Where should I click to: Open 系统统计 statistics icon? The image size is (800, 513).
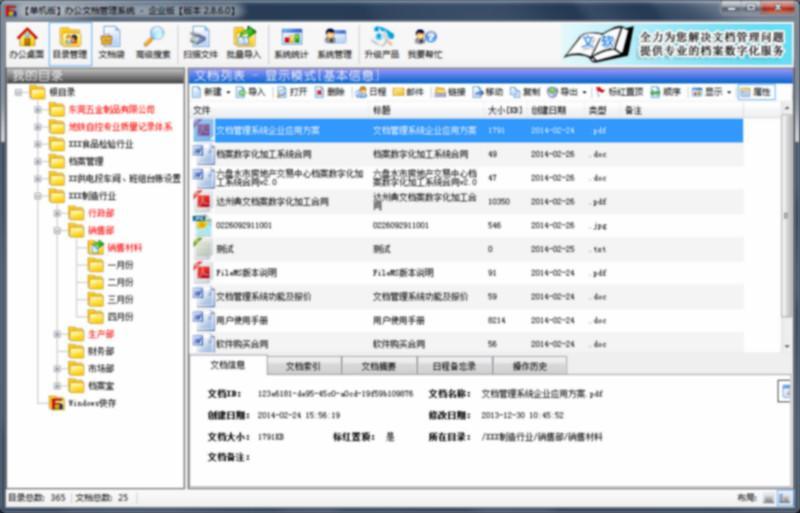291,43
